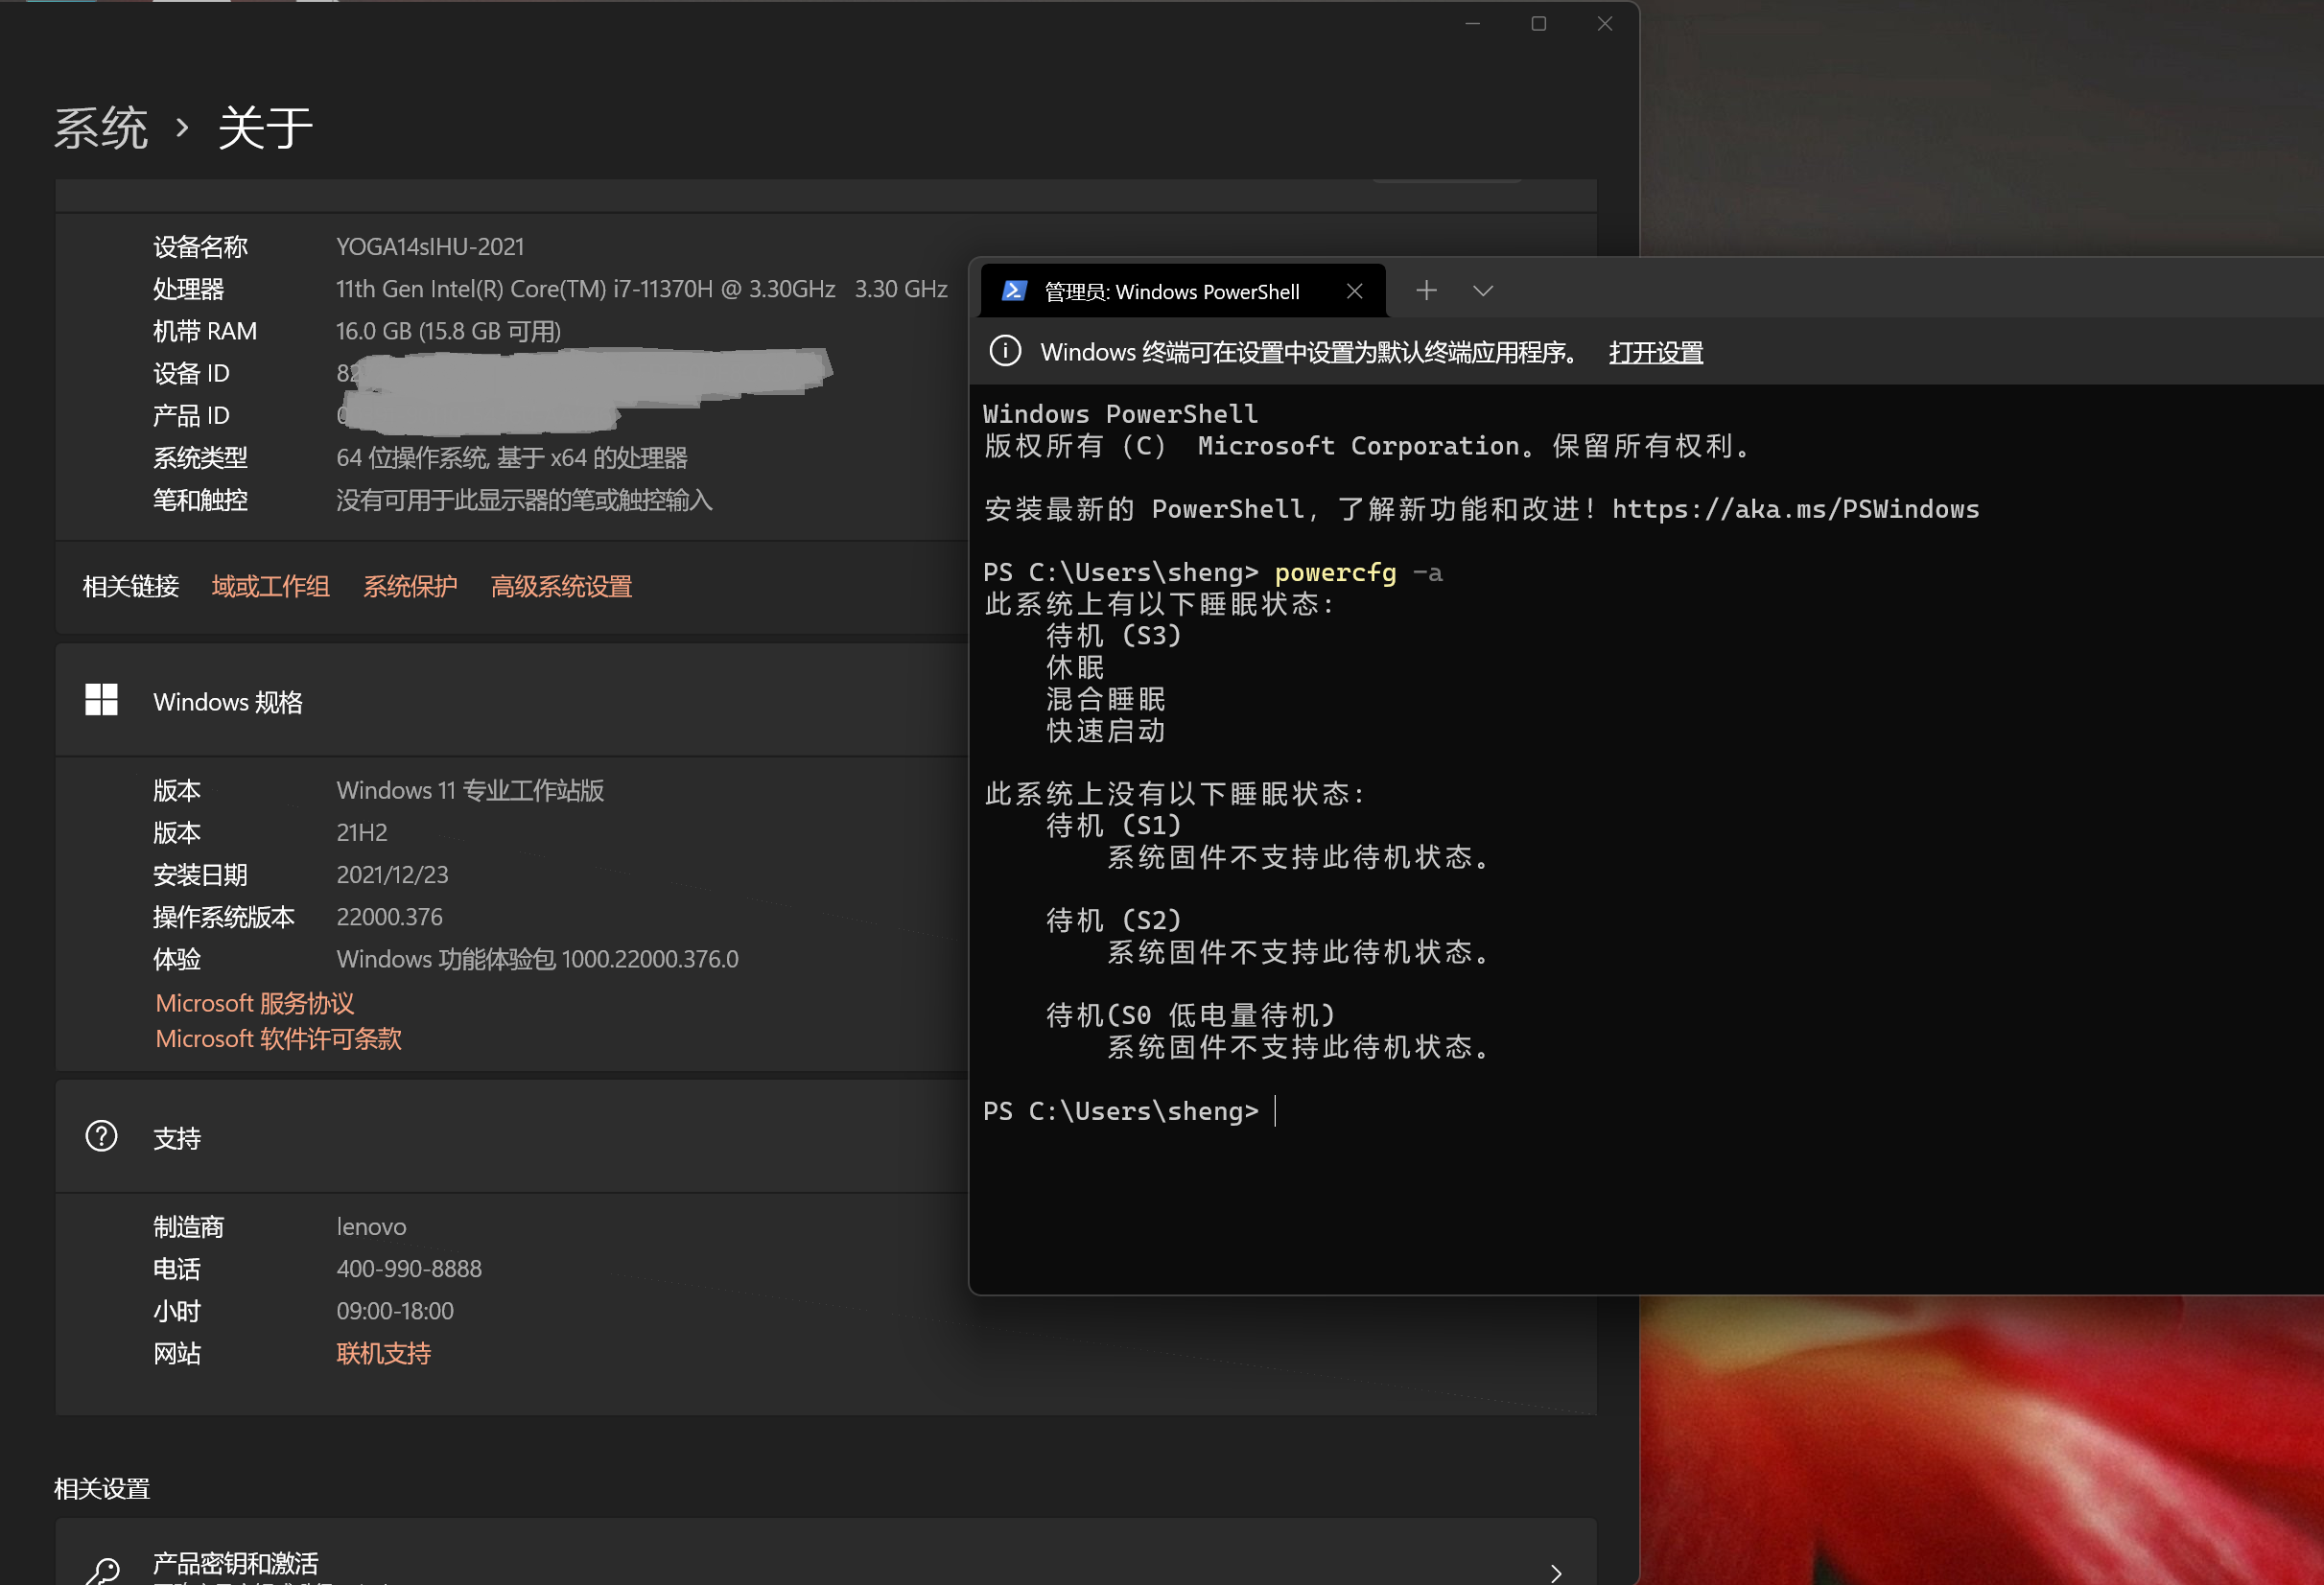Open Microsoft 服务协议 link
Screen dimensions: 2324x1585
pyautogui.click(x=255, y=1003)
